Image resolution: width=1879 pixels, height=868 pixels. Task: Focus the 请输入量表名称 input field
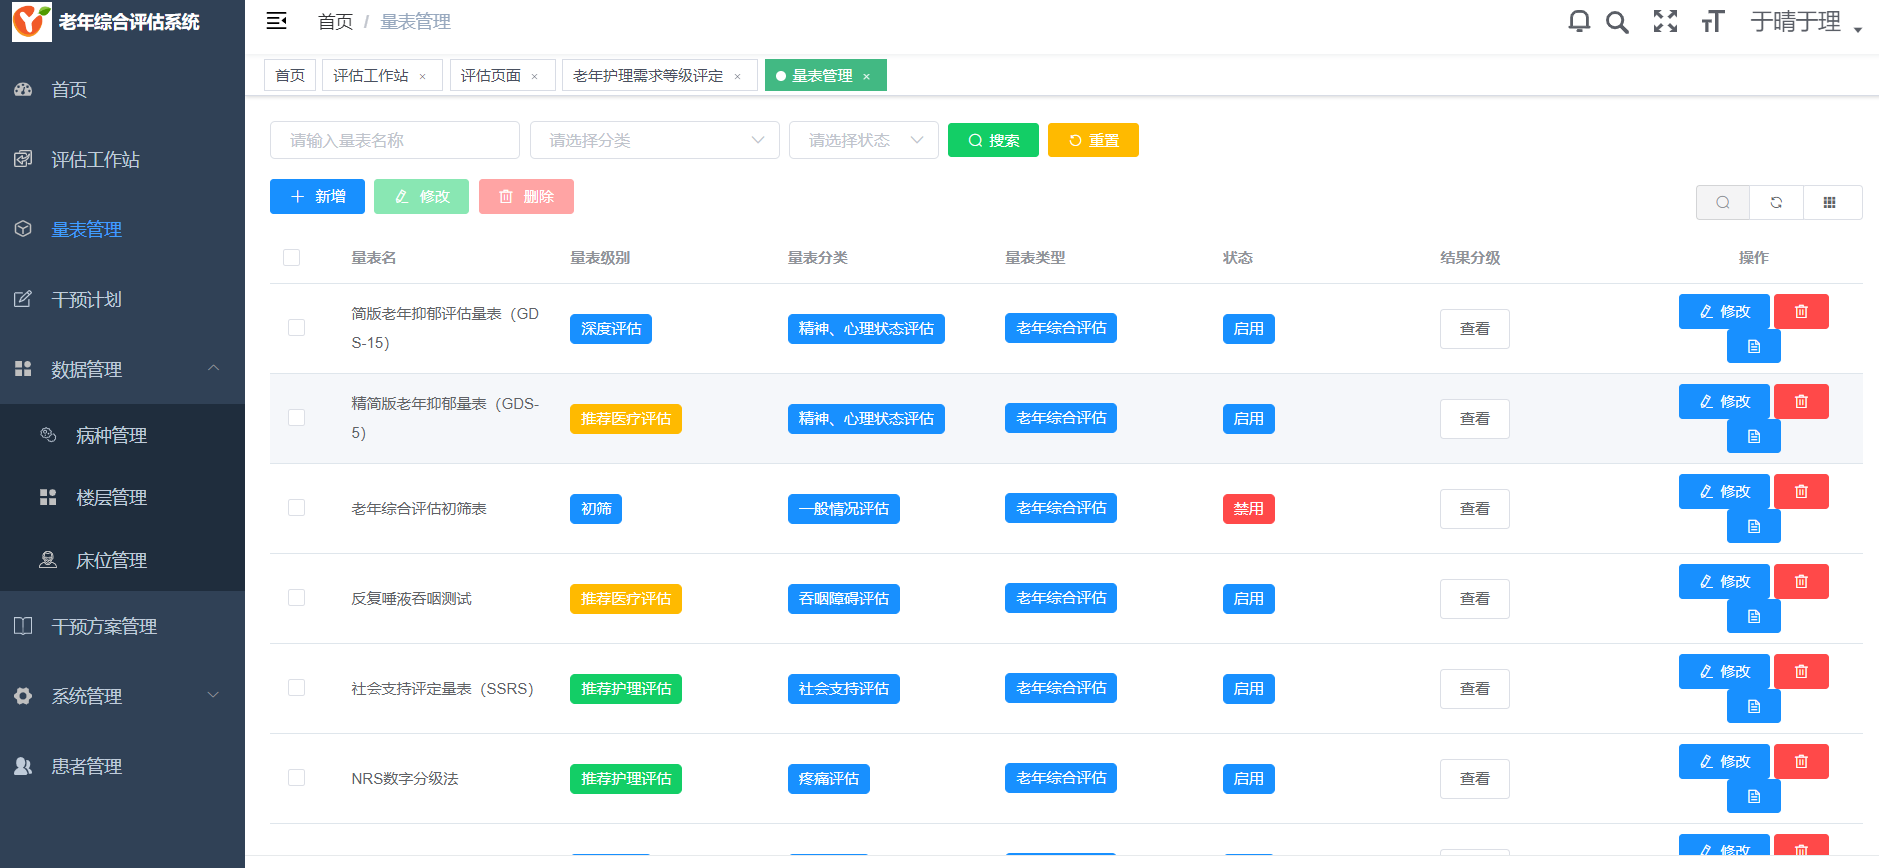394,140
